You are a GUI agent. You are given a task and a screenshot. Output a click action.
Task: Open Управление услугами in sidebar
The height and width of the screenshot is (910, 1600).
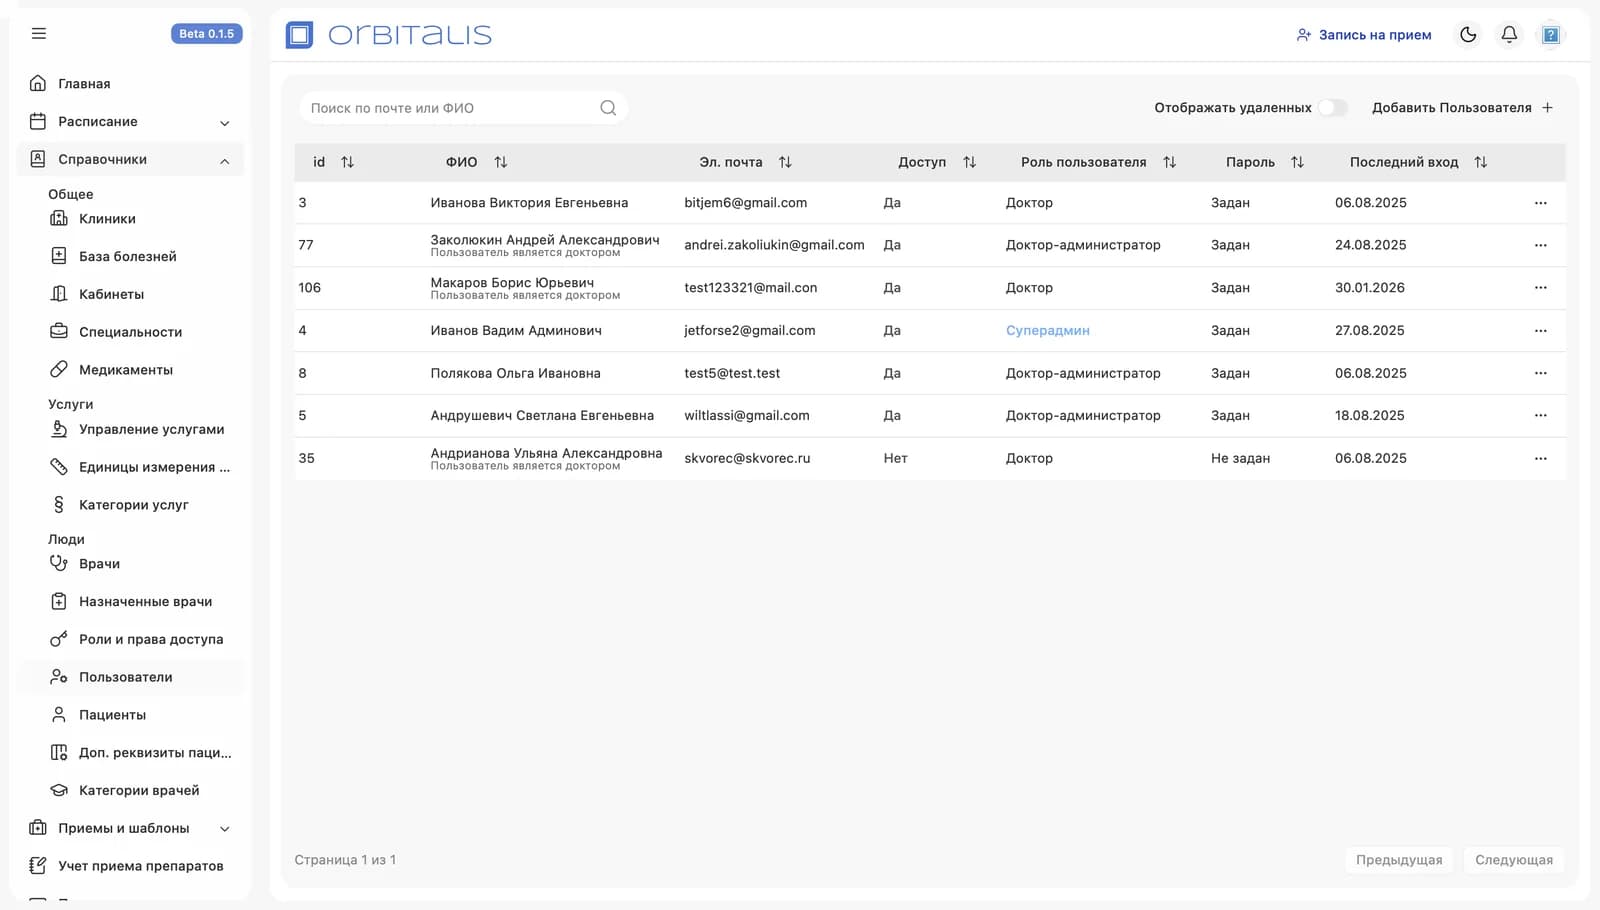click(152, 430)
